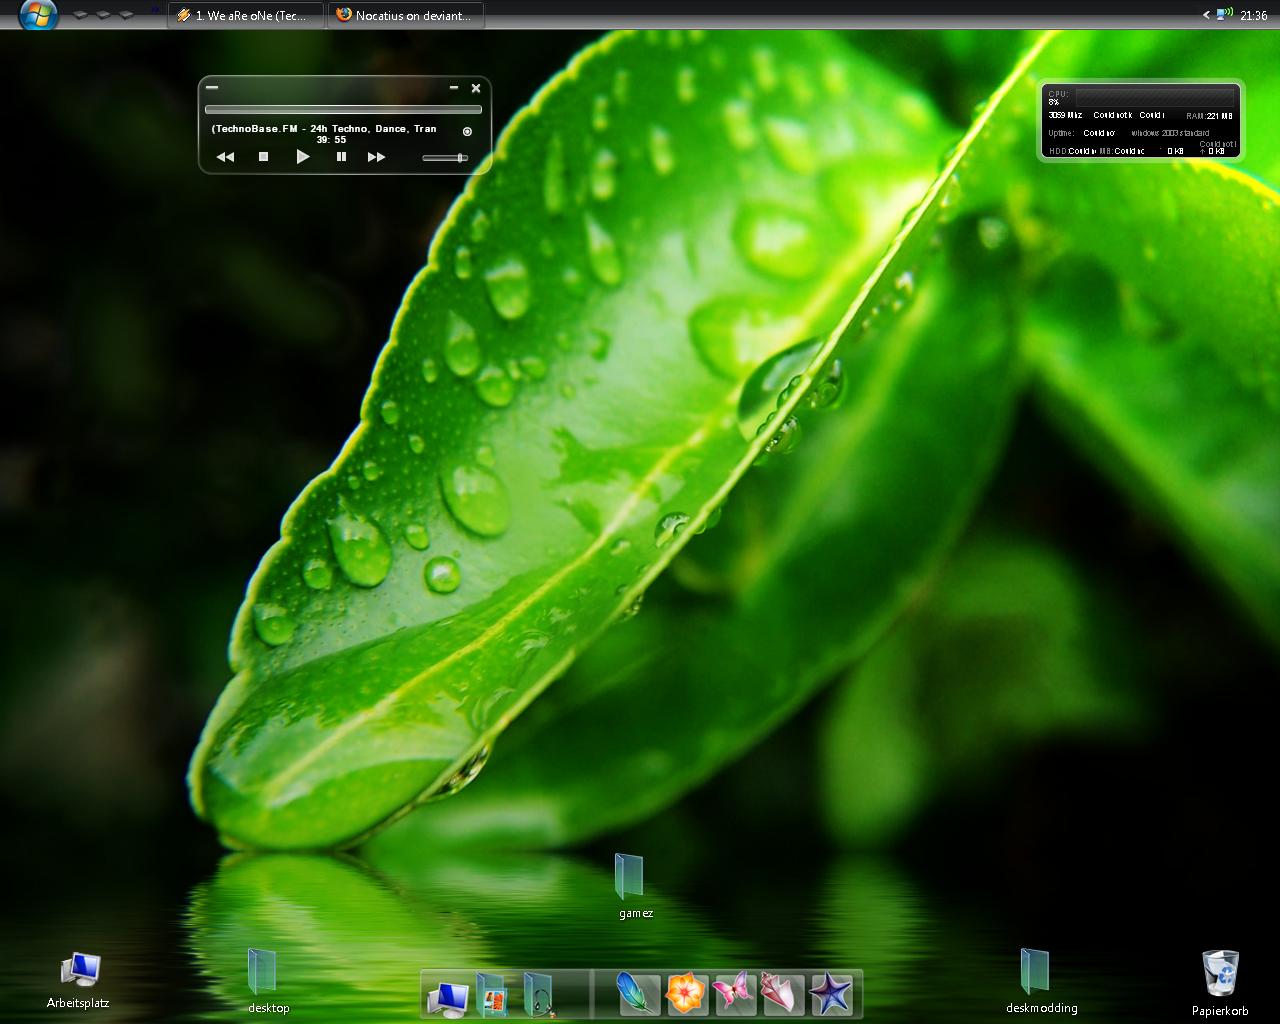
Task: Open the Windows Start orb
Action: pos(37,15)
